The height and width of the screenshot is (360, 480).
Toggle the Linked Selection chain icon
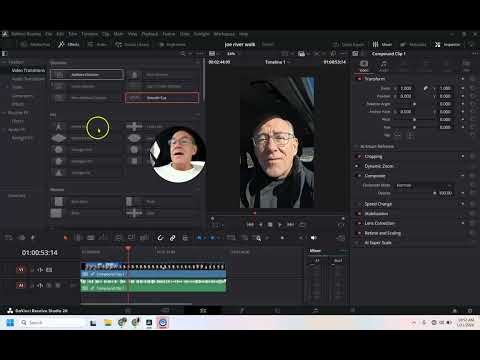[172, 238]
